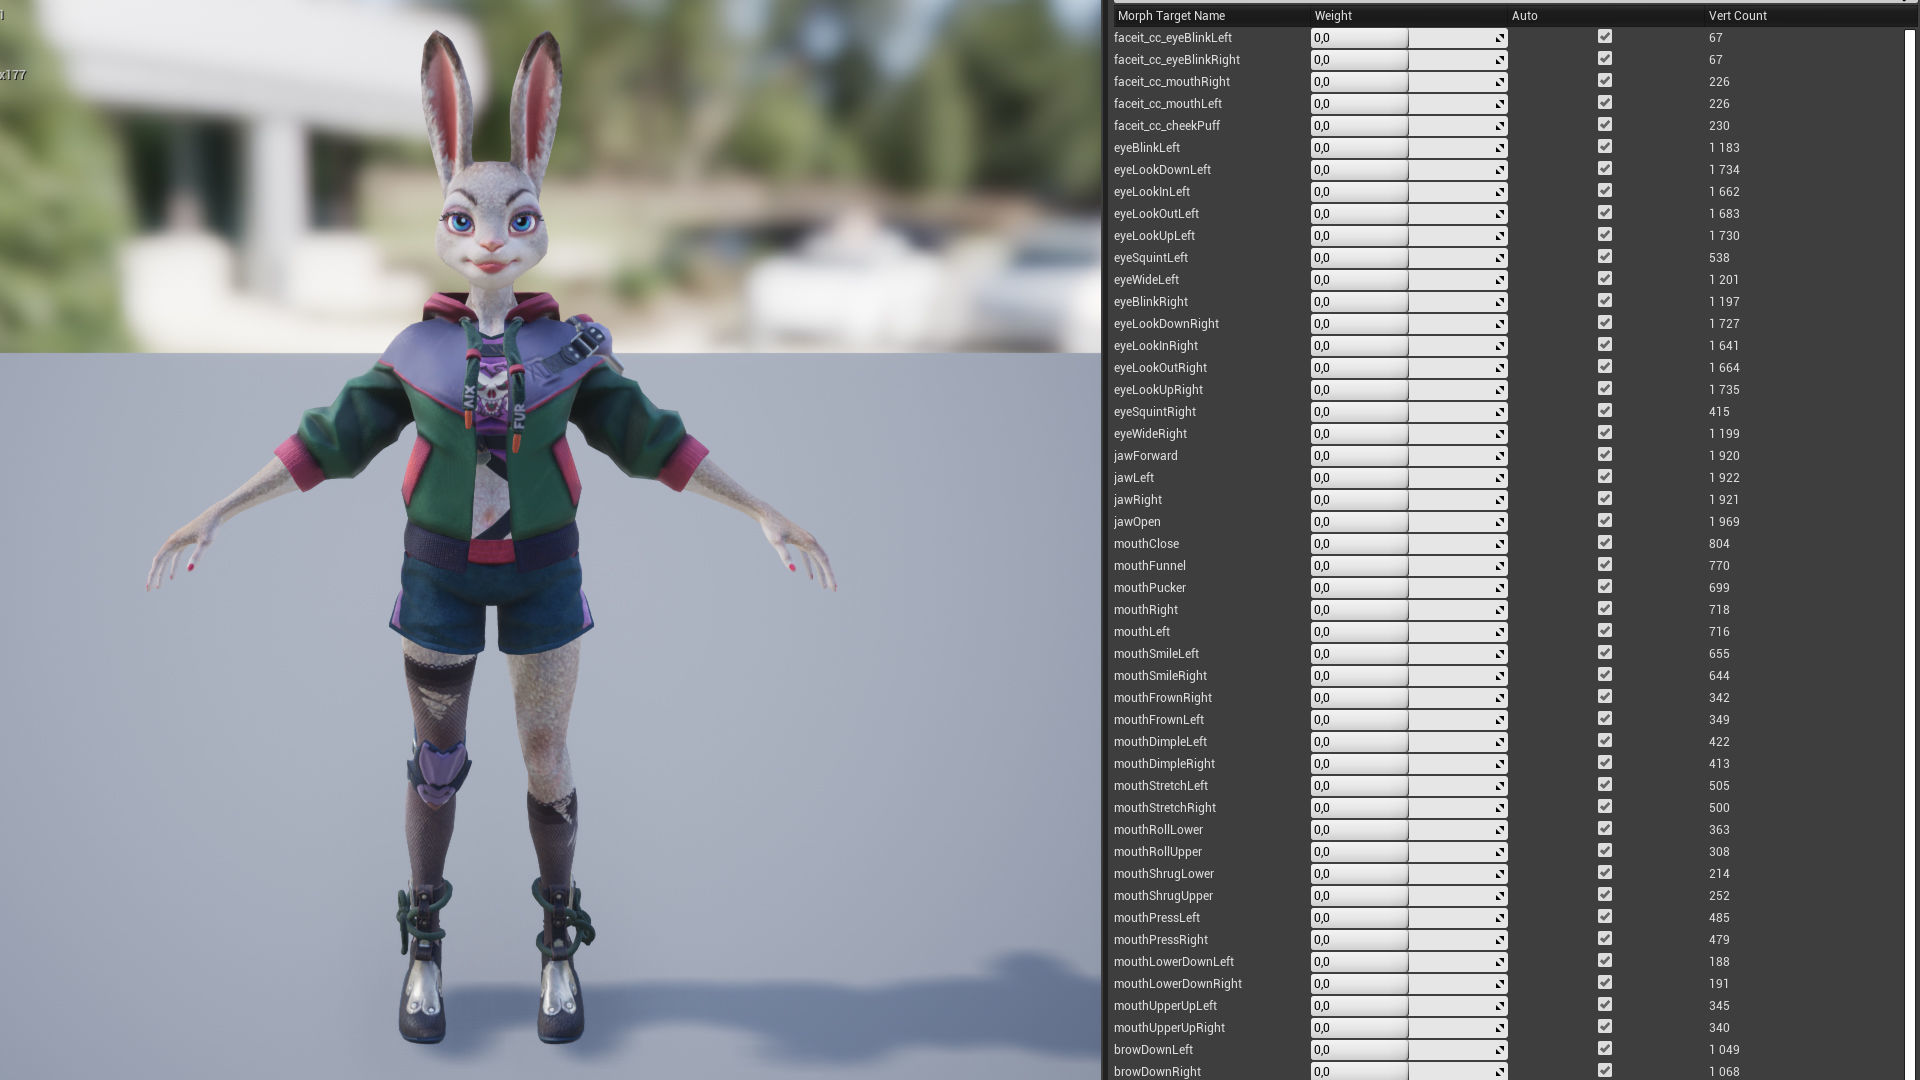Viewport: 1920px width, 1080px height.
Task: Click the arrow icon in mouthUpperUpLeft weight field
Action: 1500,1007
